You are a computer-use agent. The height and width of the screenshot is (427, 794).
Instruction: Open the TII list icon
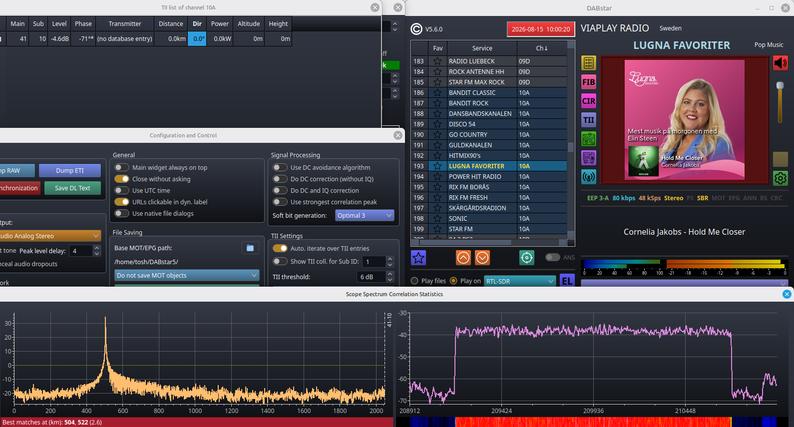[588, 120]
